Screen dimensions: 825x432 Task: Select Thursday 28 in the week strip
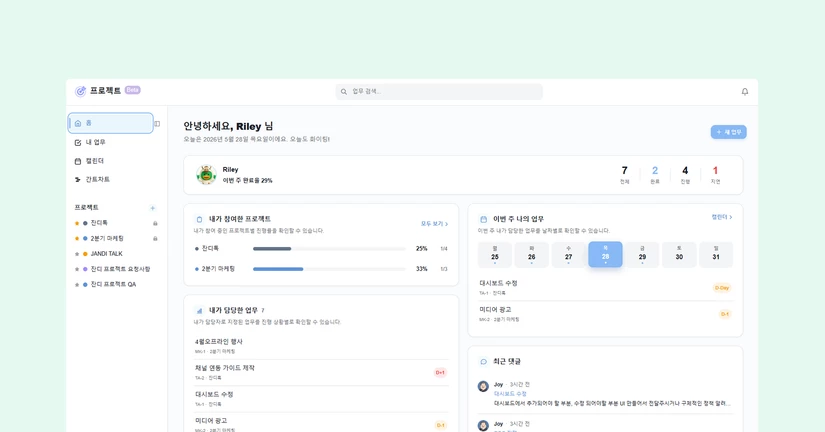click(x=605, y=255)
